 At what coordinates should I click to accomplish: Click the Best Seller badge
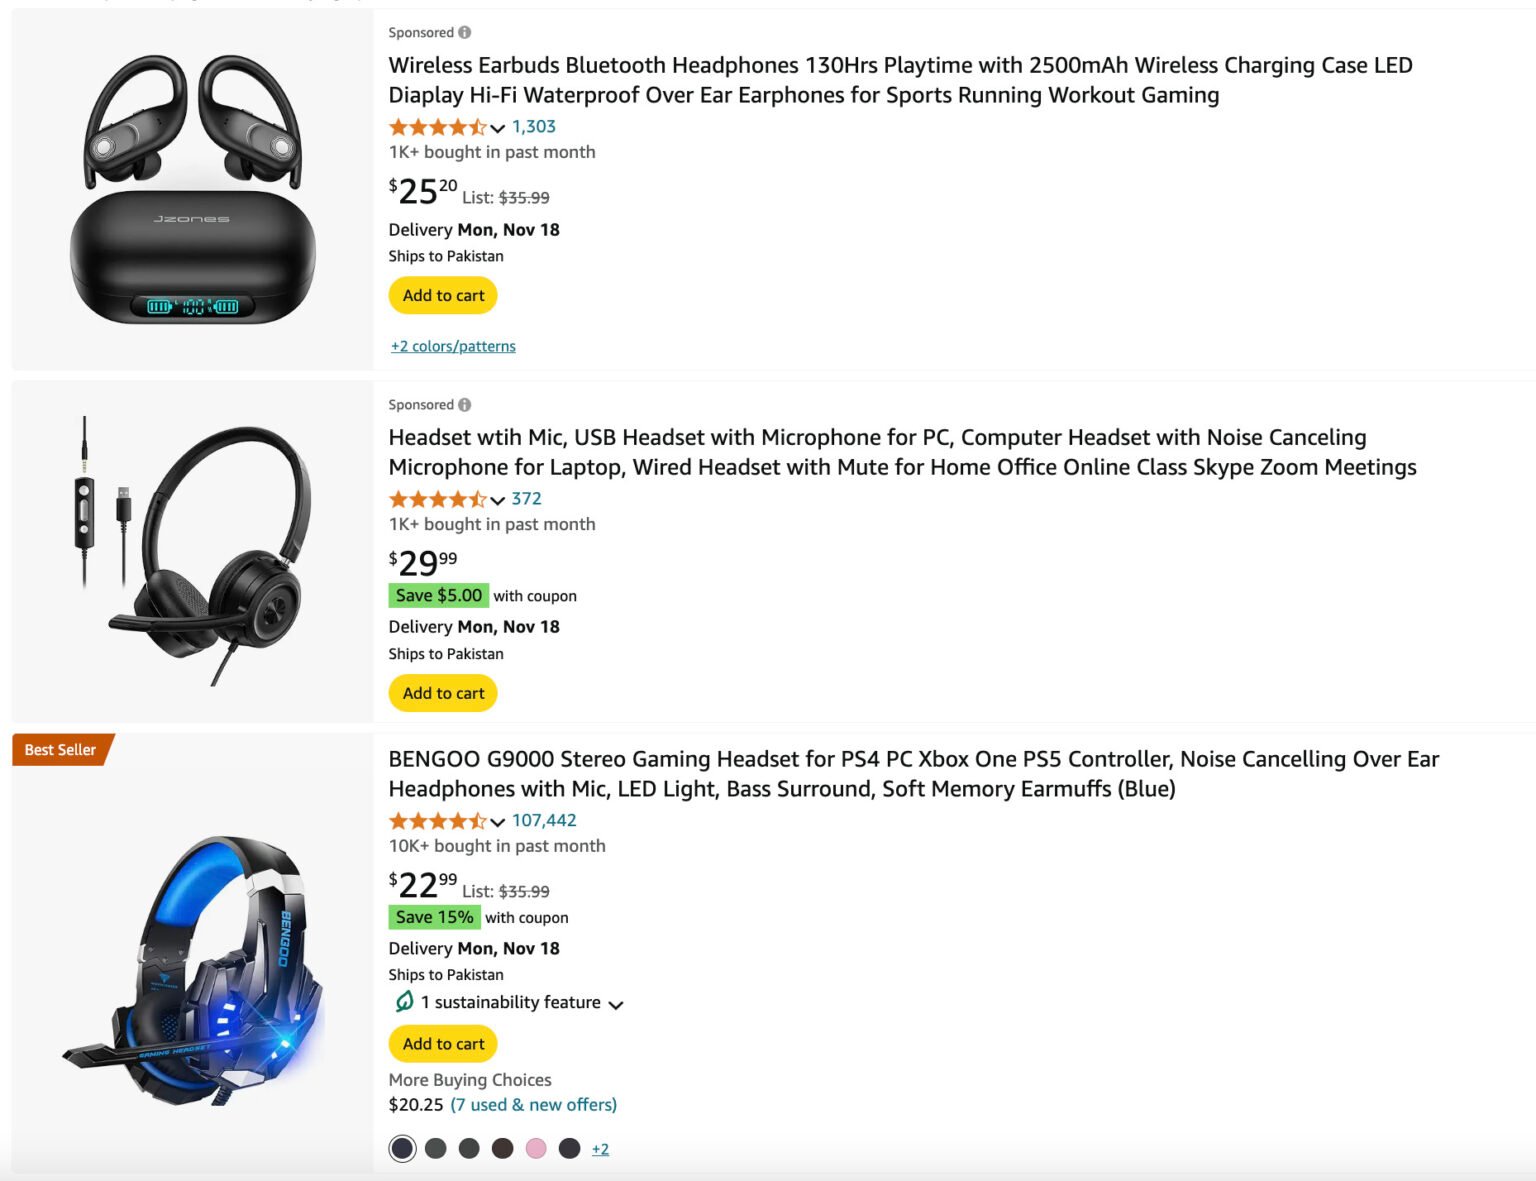[61, 750]
